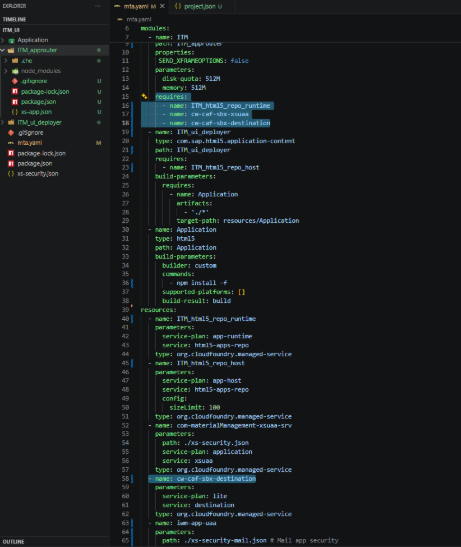461x547 pixels.
Task: Click the mta.yaml breadcrumb item
Action: 139,20
